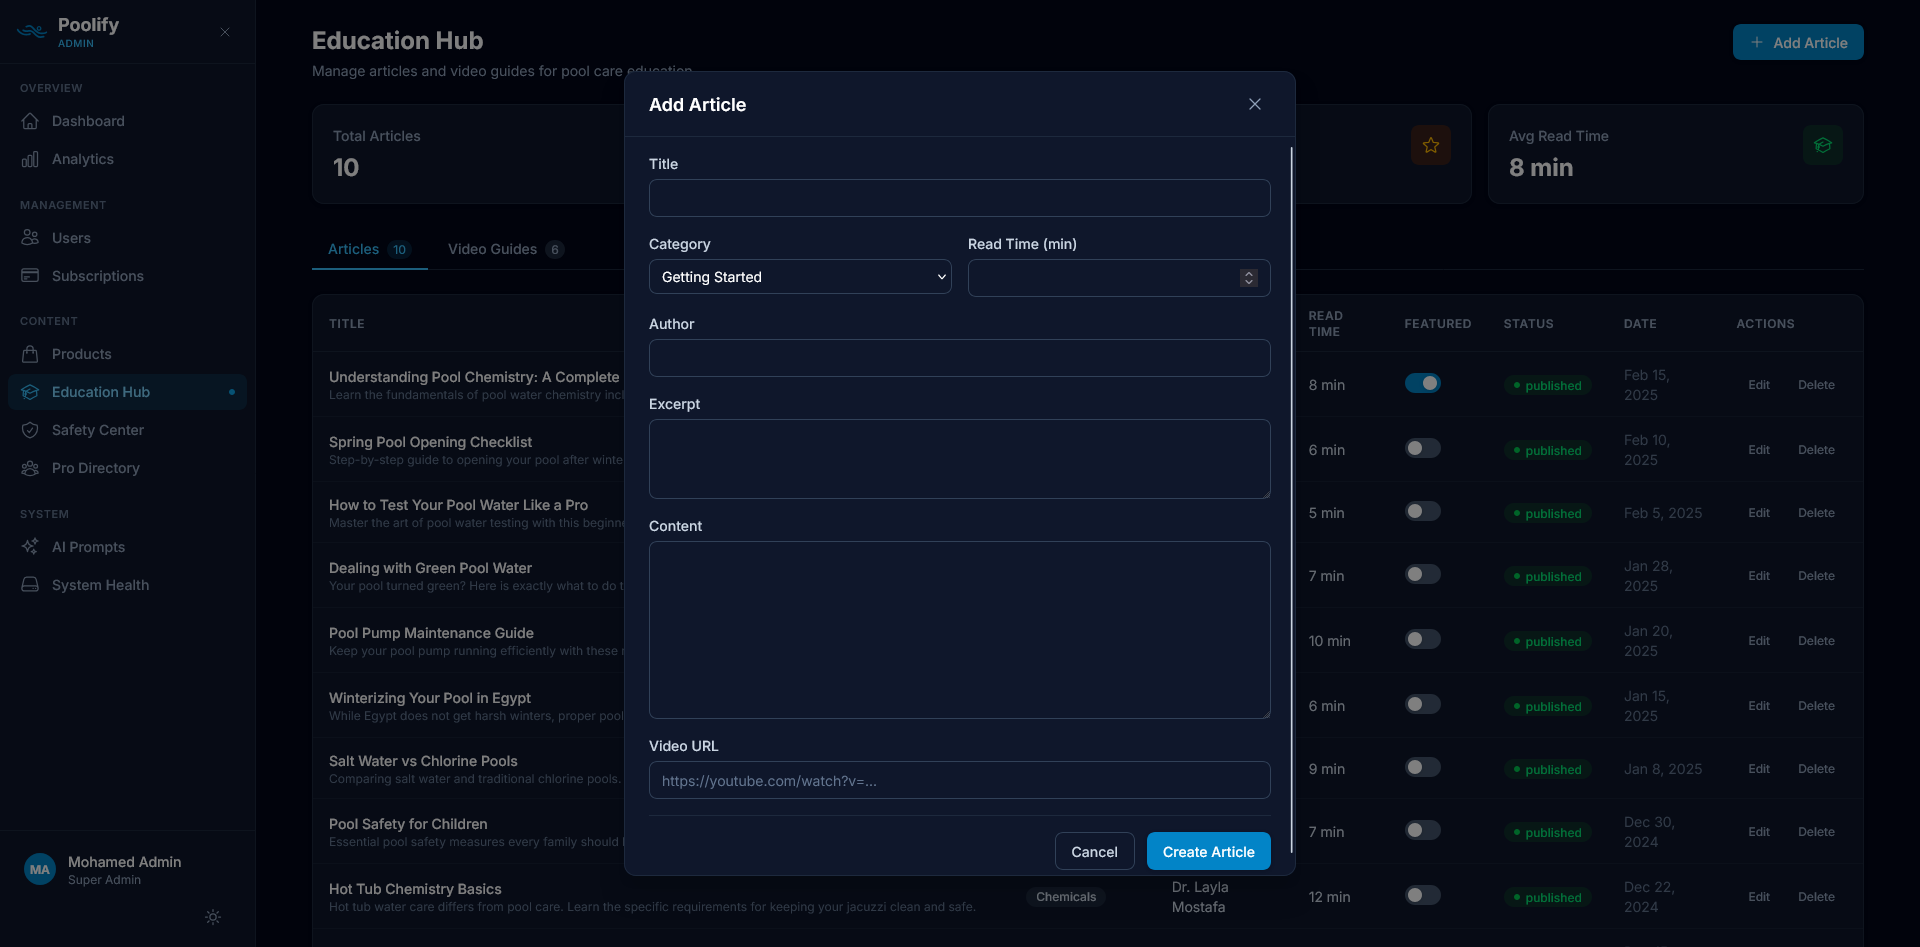Click the DATE column header
This screenshot has height=947, width=1920.
[1640, 324]
